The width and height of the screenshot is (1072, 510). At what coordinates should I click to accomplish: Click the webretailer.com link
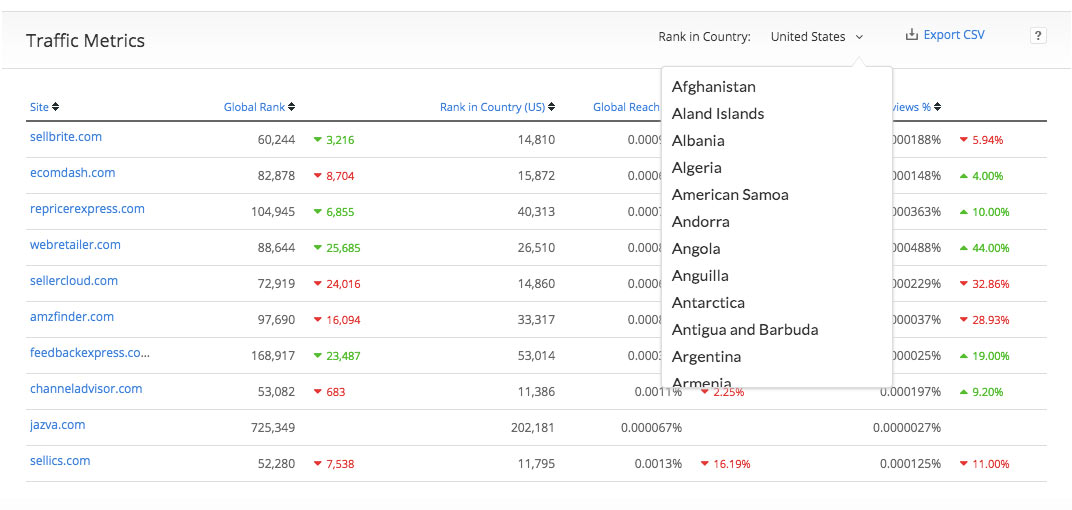coord(75,245)
